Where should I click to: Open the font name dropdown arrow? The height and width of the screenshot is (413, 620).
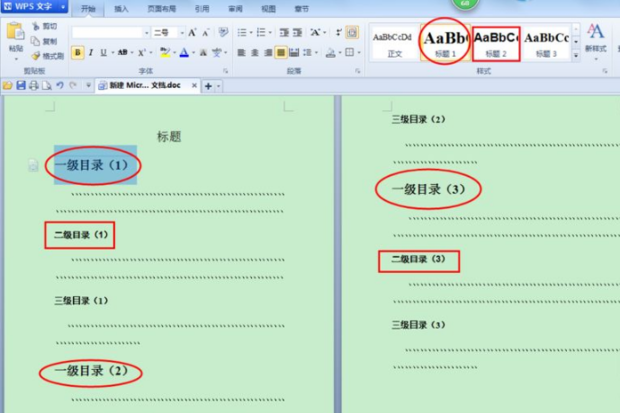146,33
